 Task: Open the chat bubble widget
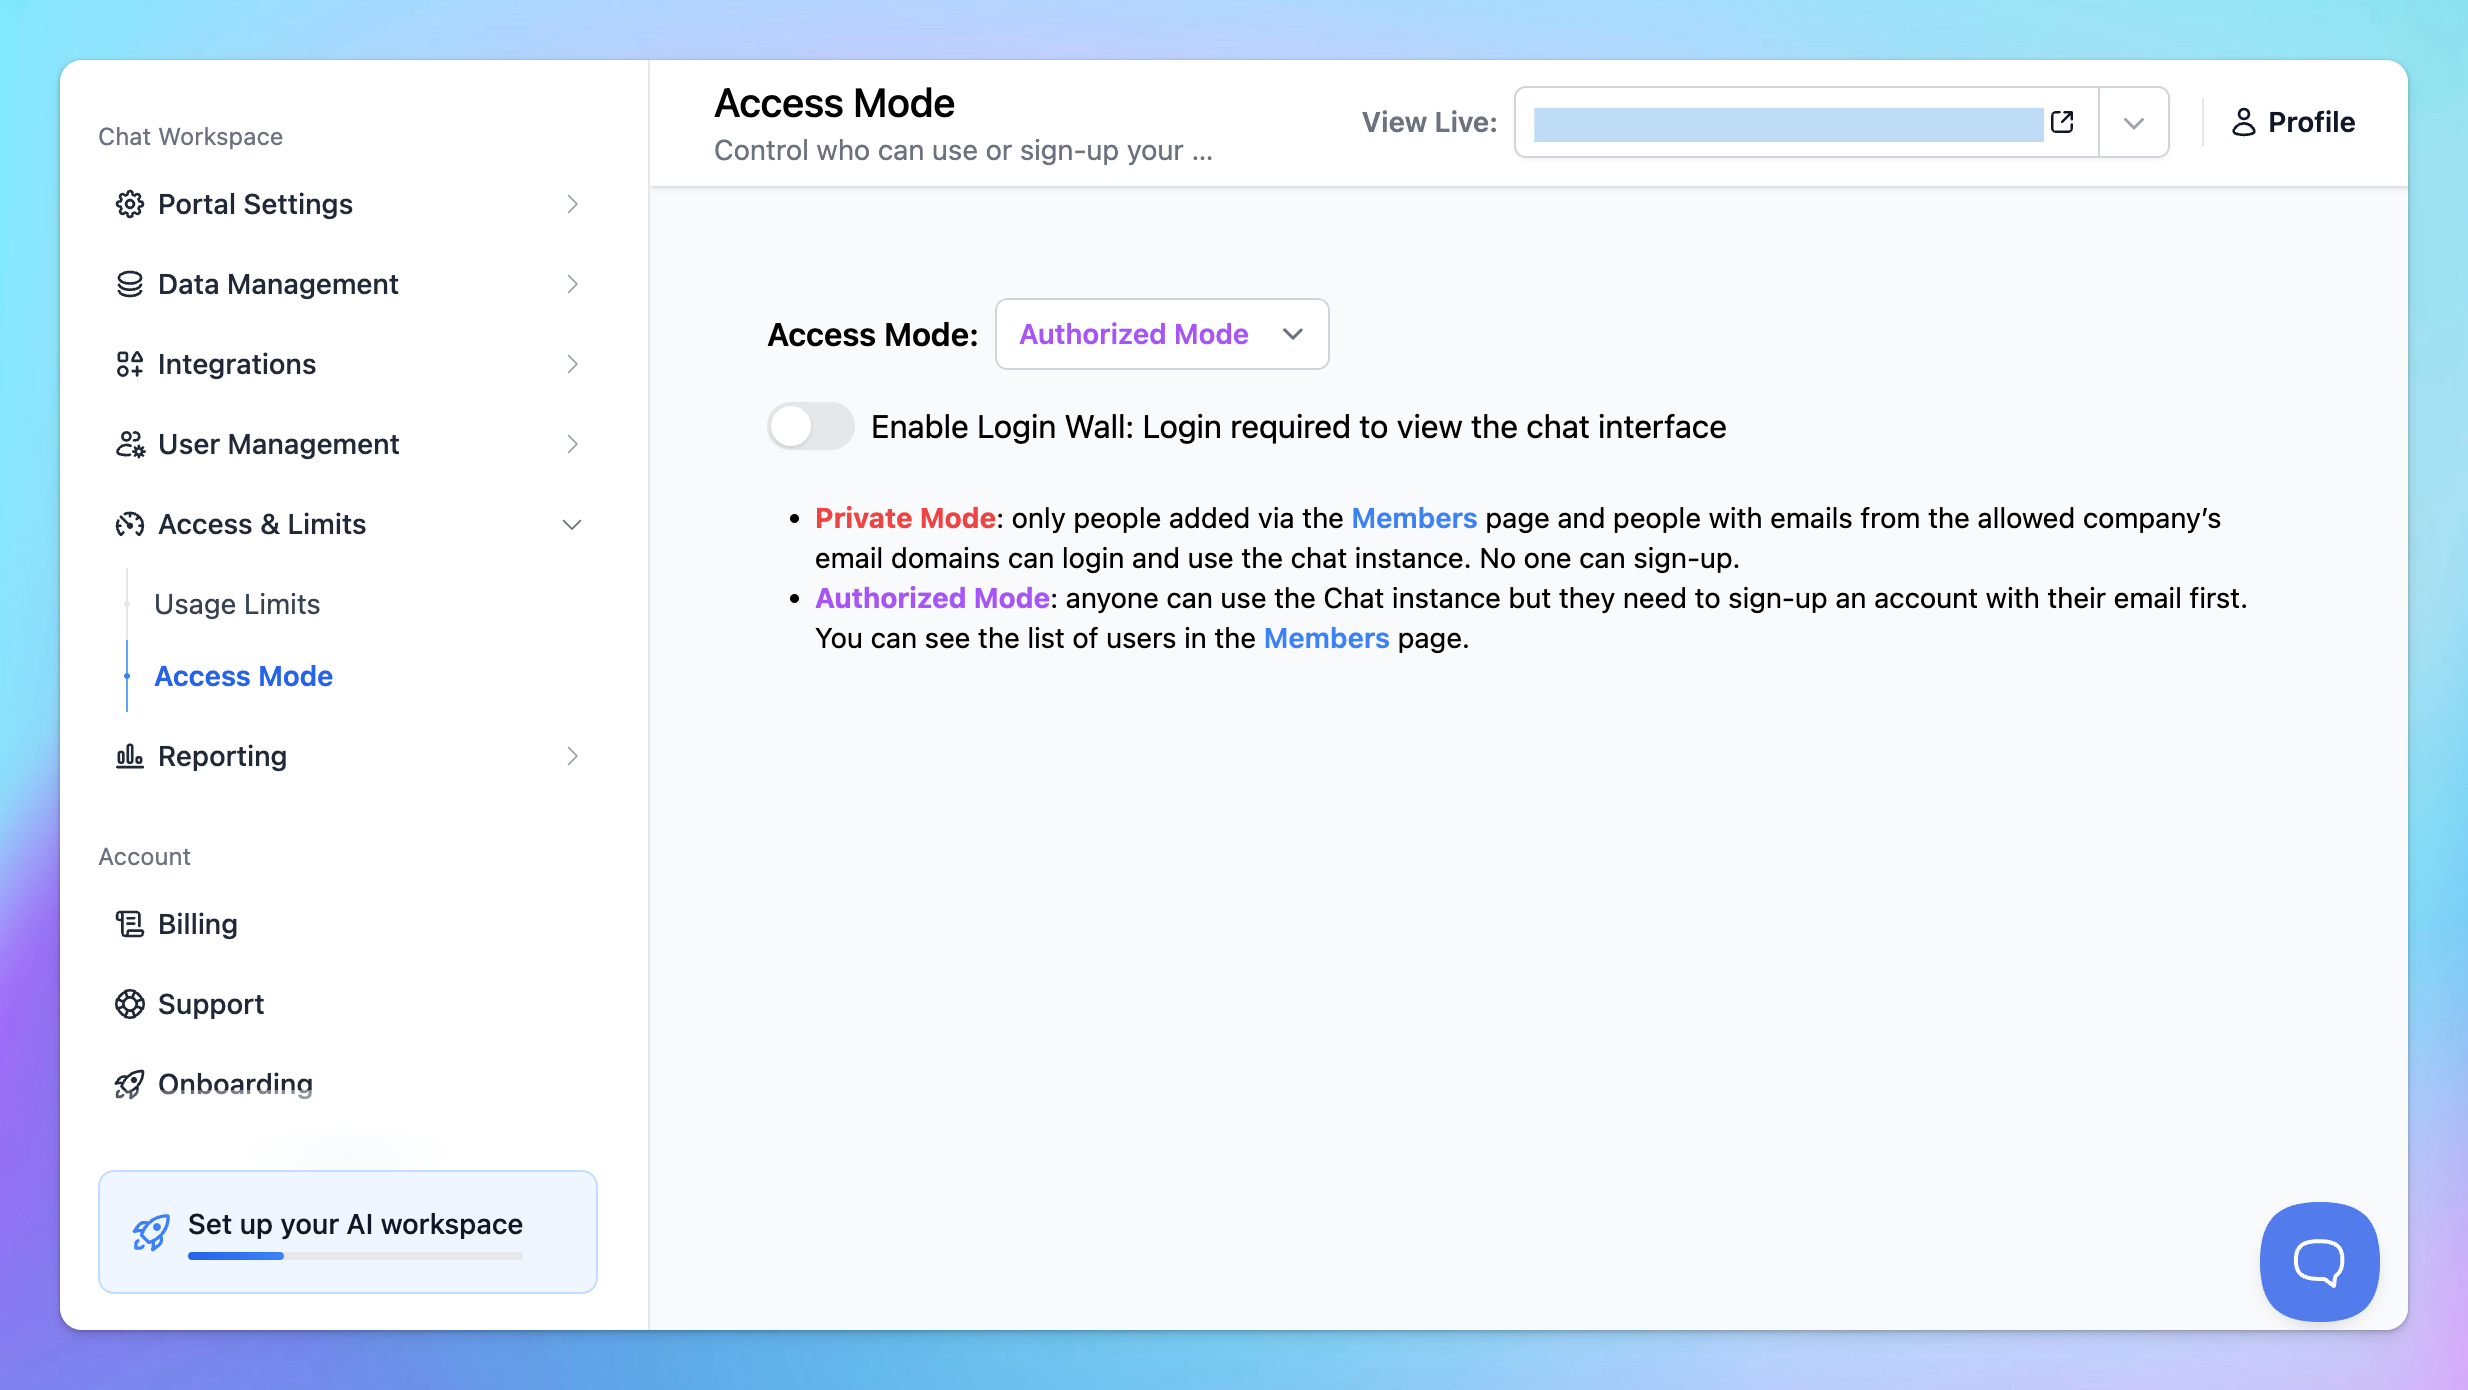tap(2319, 1261)
